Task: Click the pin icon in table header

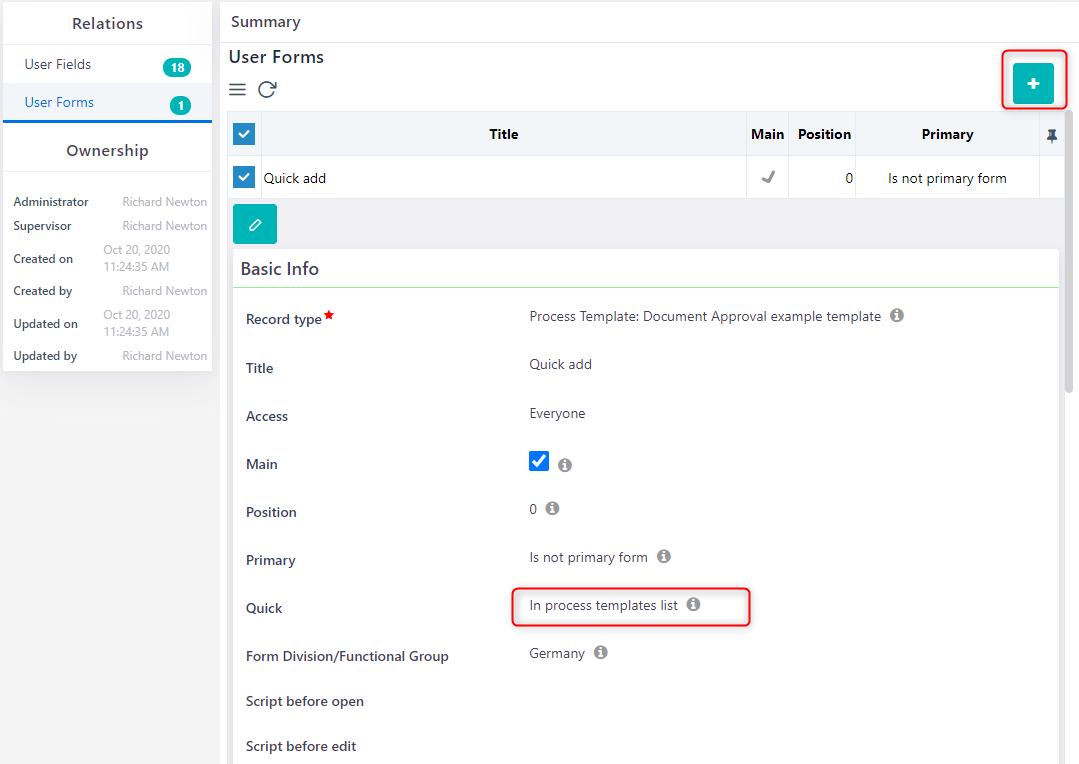Action: [x=1052, y=135]
